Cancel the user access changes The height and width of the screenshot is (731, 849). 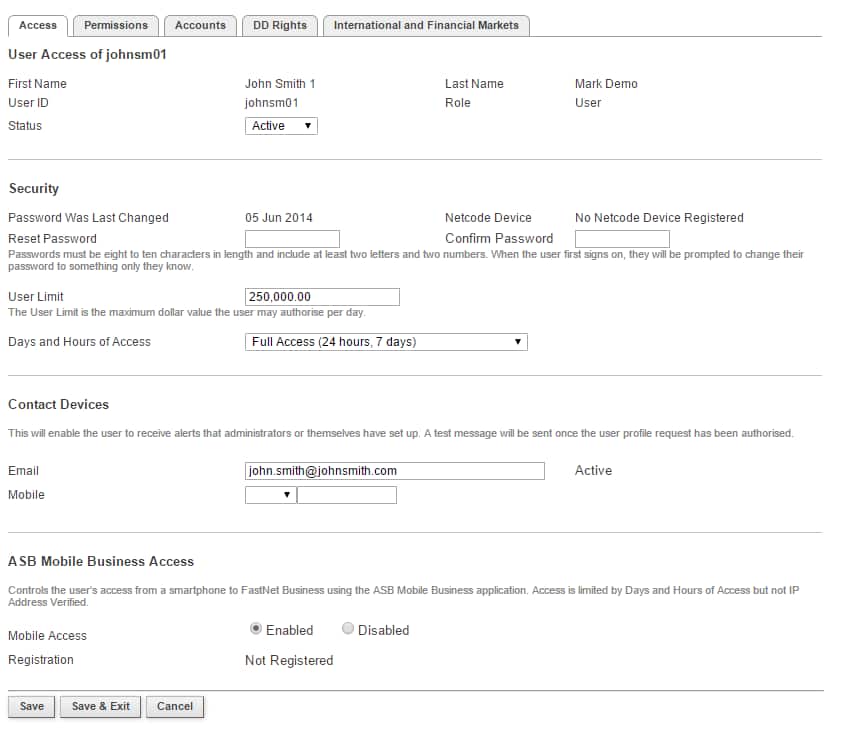click(175, 706)
